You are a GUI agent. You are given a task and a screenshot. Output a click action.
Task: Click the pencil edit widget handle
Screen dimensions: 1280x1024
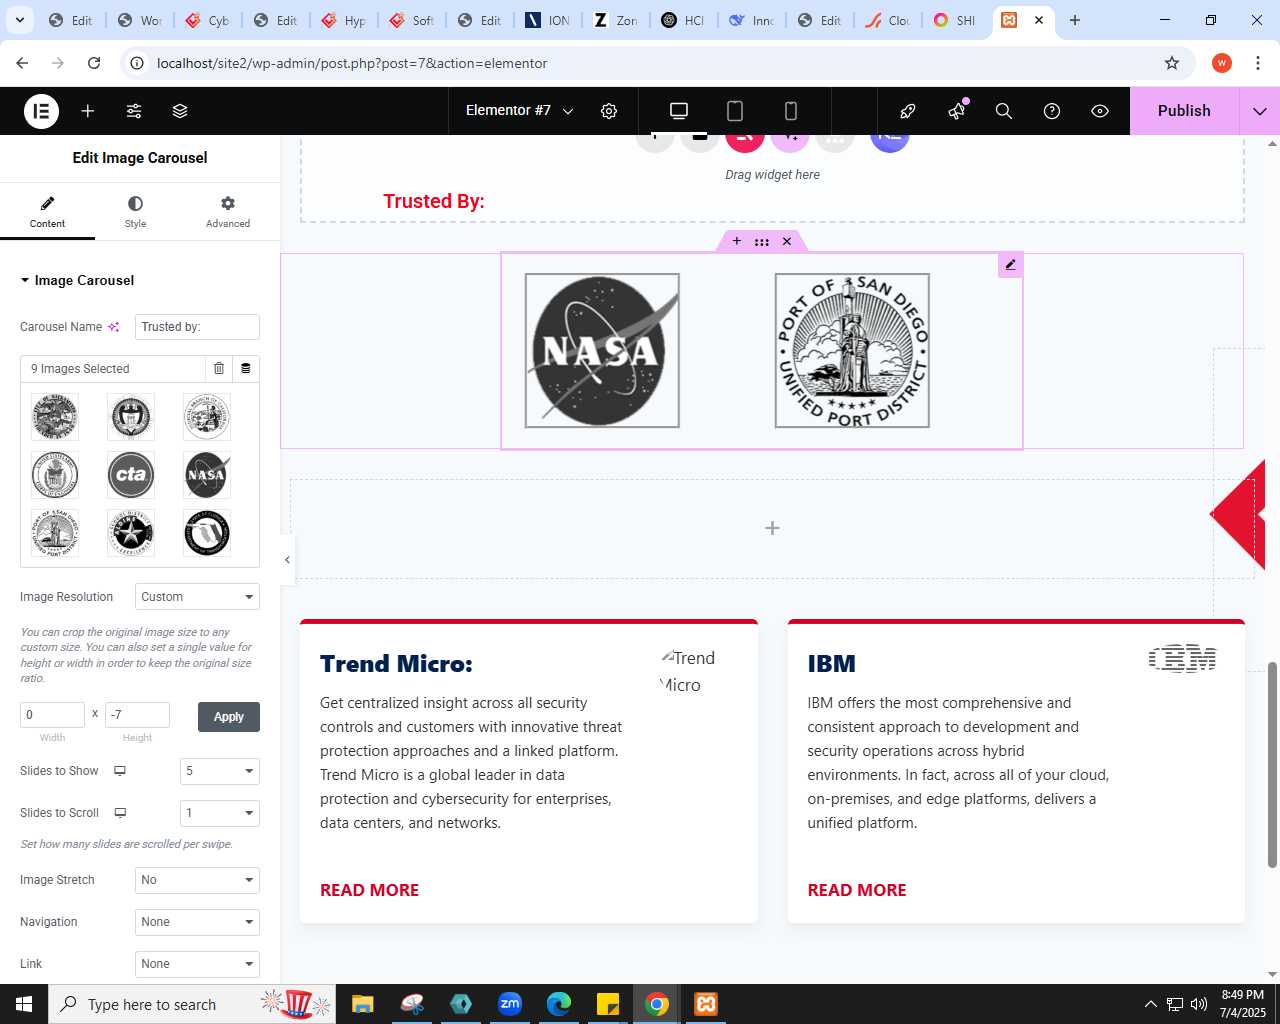[x=1010, y=265]
